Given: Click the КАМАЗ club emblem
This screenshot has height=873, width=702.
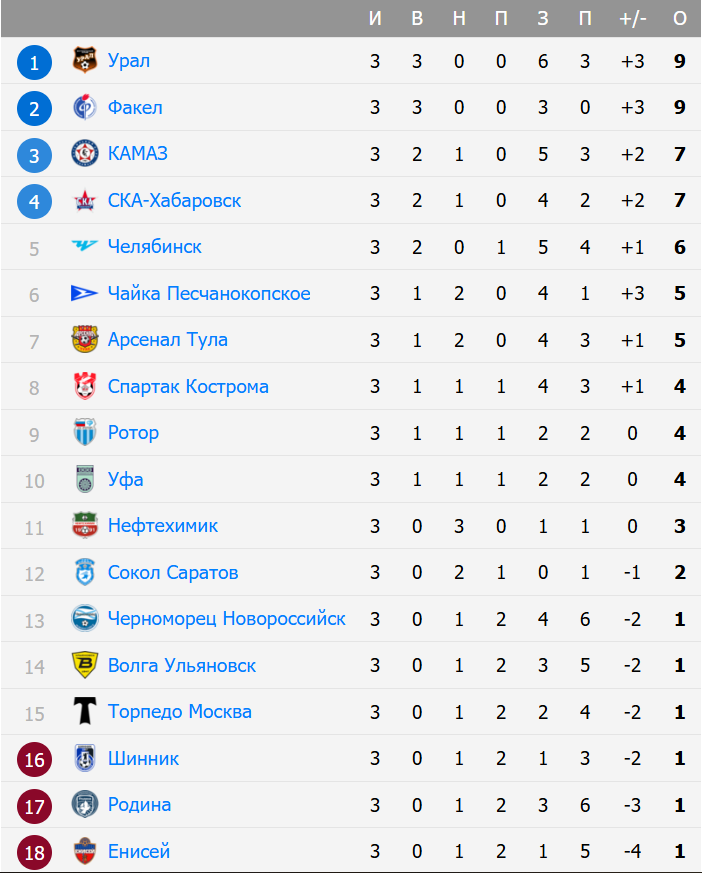Looking at the screenshot, I should click(85, 154).
